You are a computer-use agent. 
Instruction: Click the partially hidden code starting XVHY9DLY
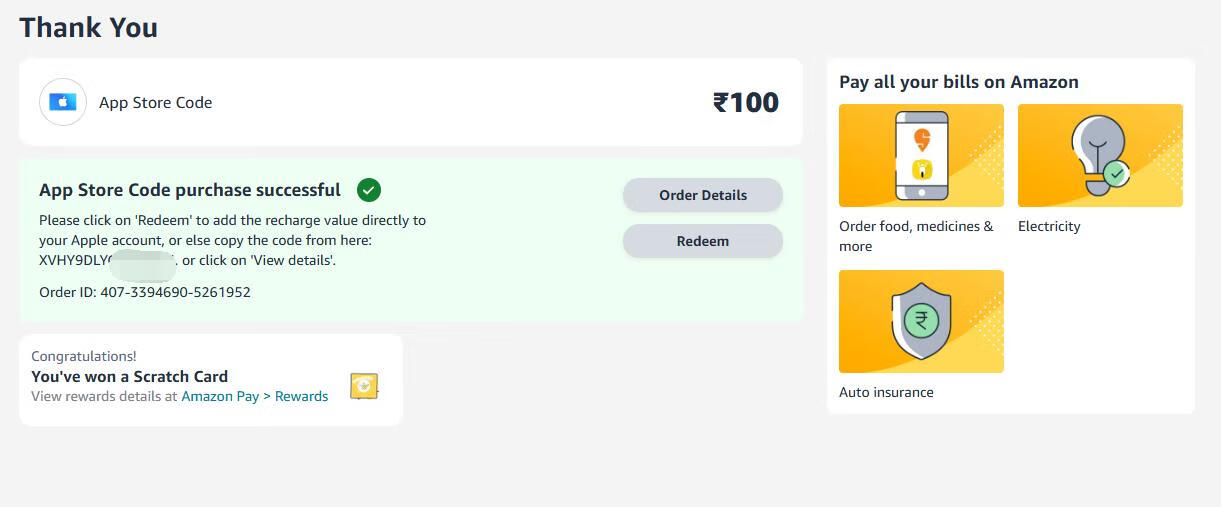pyautogui.click(x=106, y=260)
